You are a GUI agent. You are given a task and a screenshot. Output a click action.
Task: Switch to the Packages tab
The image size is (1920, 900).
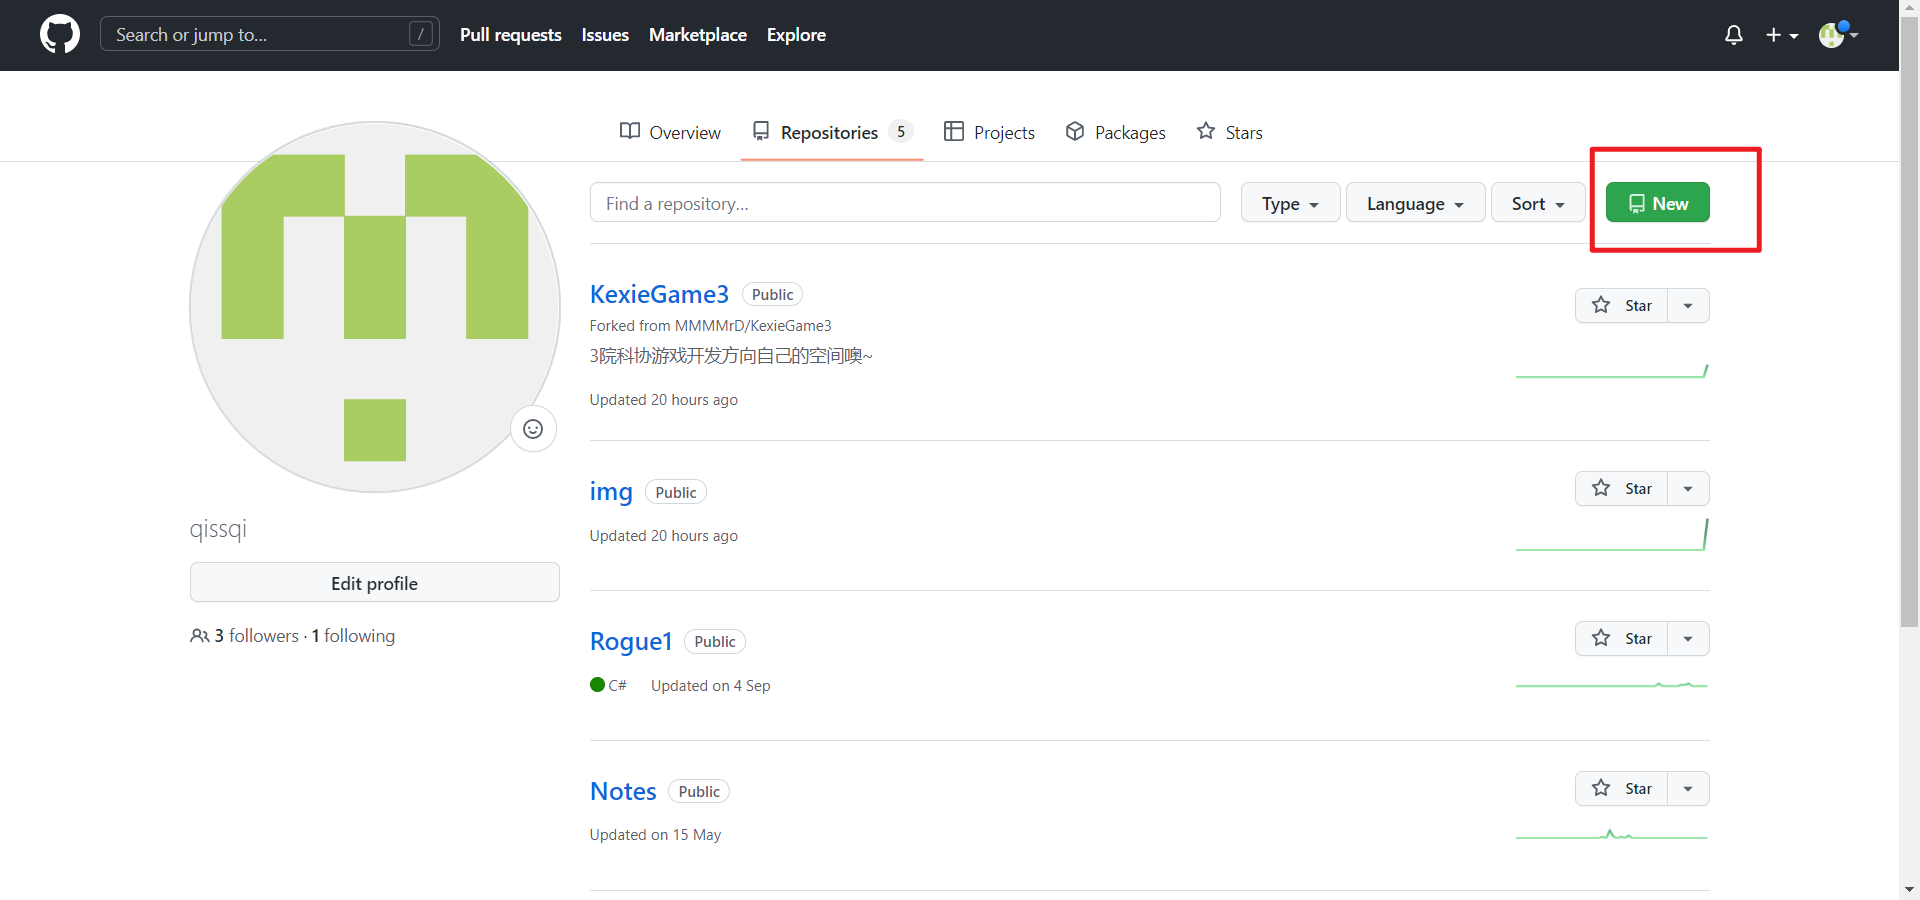pos(1115,132)
